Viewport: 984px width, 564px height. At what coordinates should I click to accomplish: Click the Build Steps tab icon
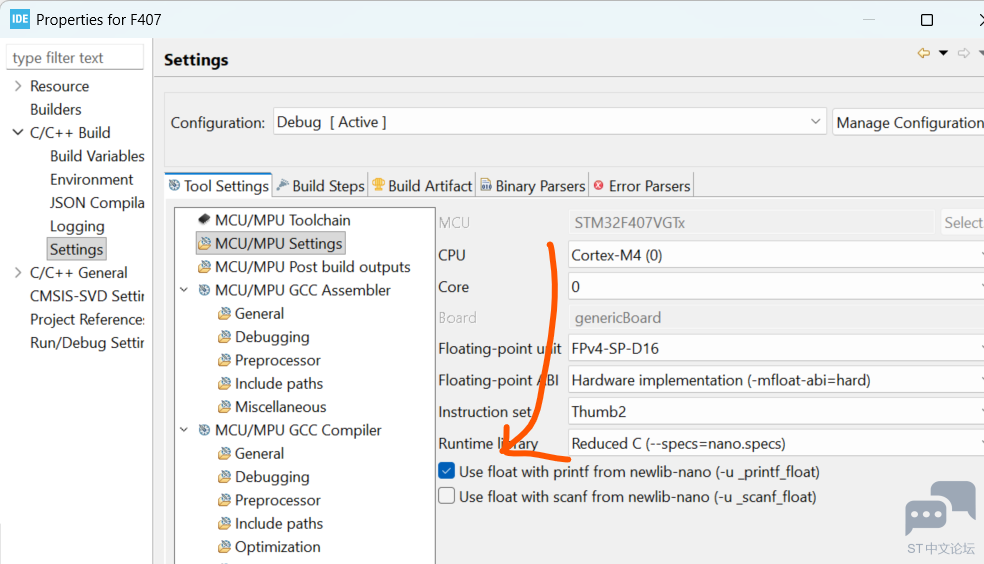click(x=283, y=184)
